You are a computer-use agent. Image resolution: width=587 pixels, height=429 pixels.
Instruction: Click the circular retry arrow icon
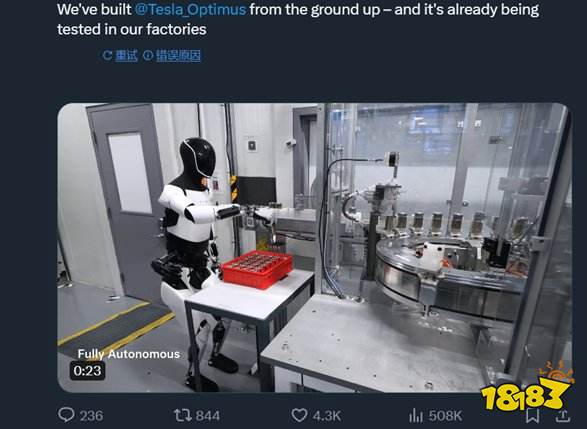(x=107, y=56)
